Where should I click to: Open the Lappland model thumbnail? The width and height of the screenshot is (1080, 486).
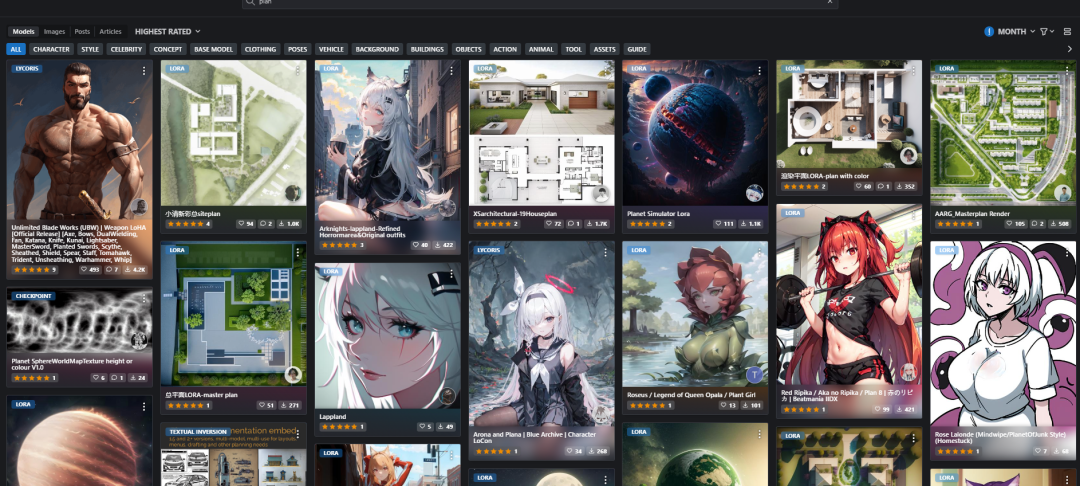click(x=388, y=336)
